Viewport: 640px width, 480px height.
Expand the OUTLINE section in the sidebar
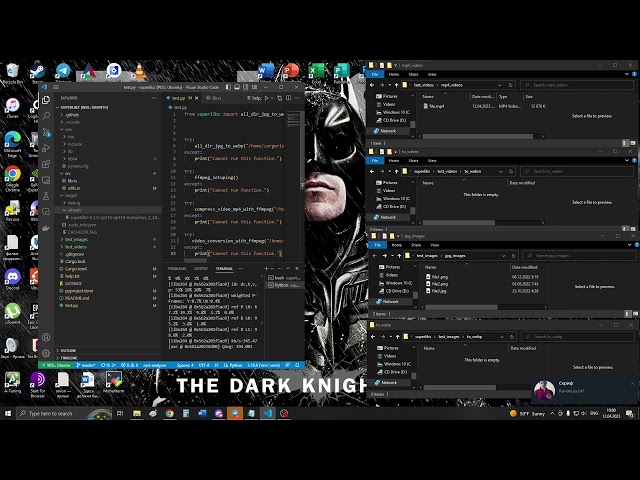click(67, 350)
